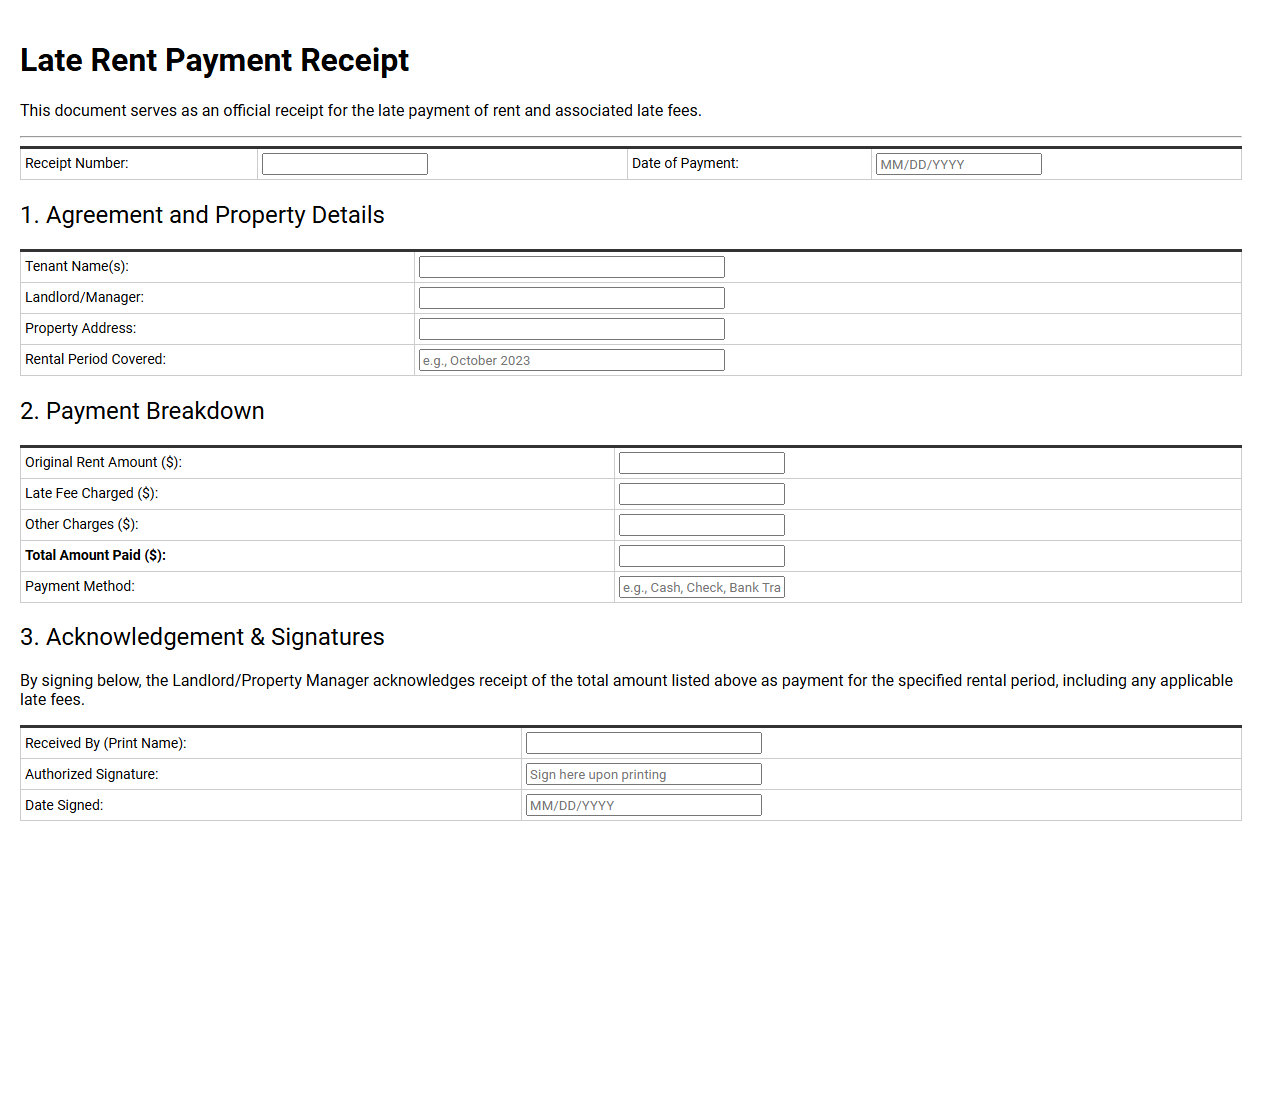The height and width of the screenshot is (1120, 1262).
Task: Click the 'Received By (Print Name):' label
Action: 106,743
